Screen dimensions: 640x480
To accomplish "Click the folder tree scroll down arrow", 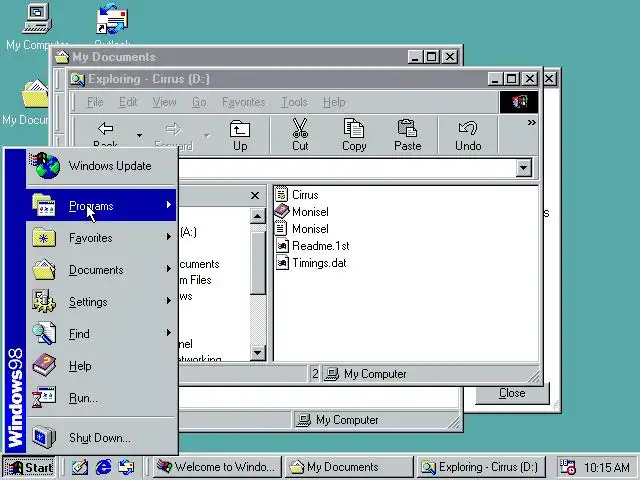I will [x=258, y=353].
